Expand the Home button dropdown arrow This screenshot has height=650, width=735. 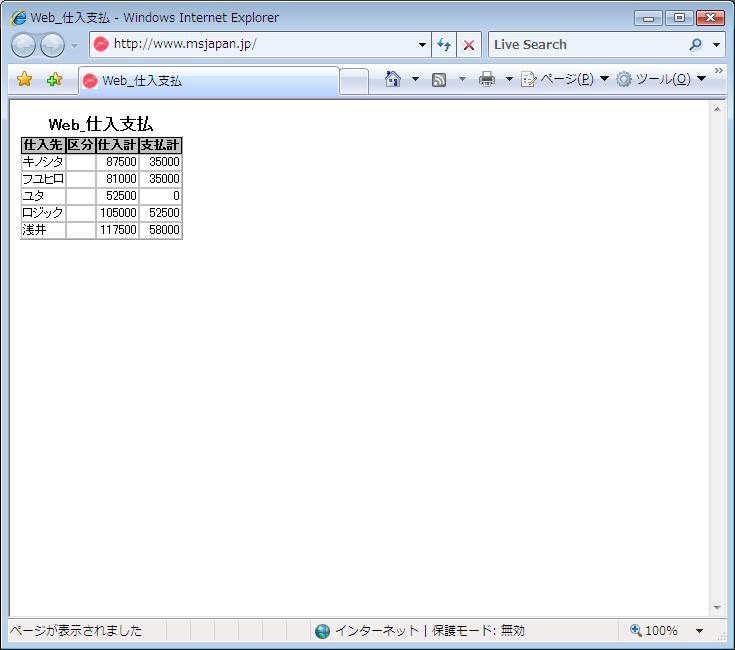415,79
